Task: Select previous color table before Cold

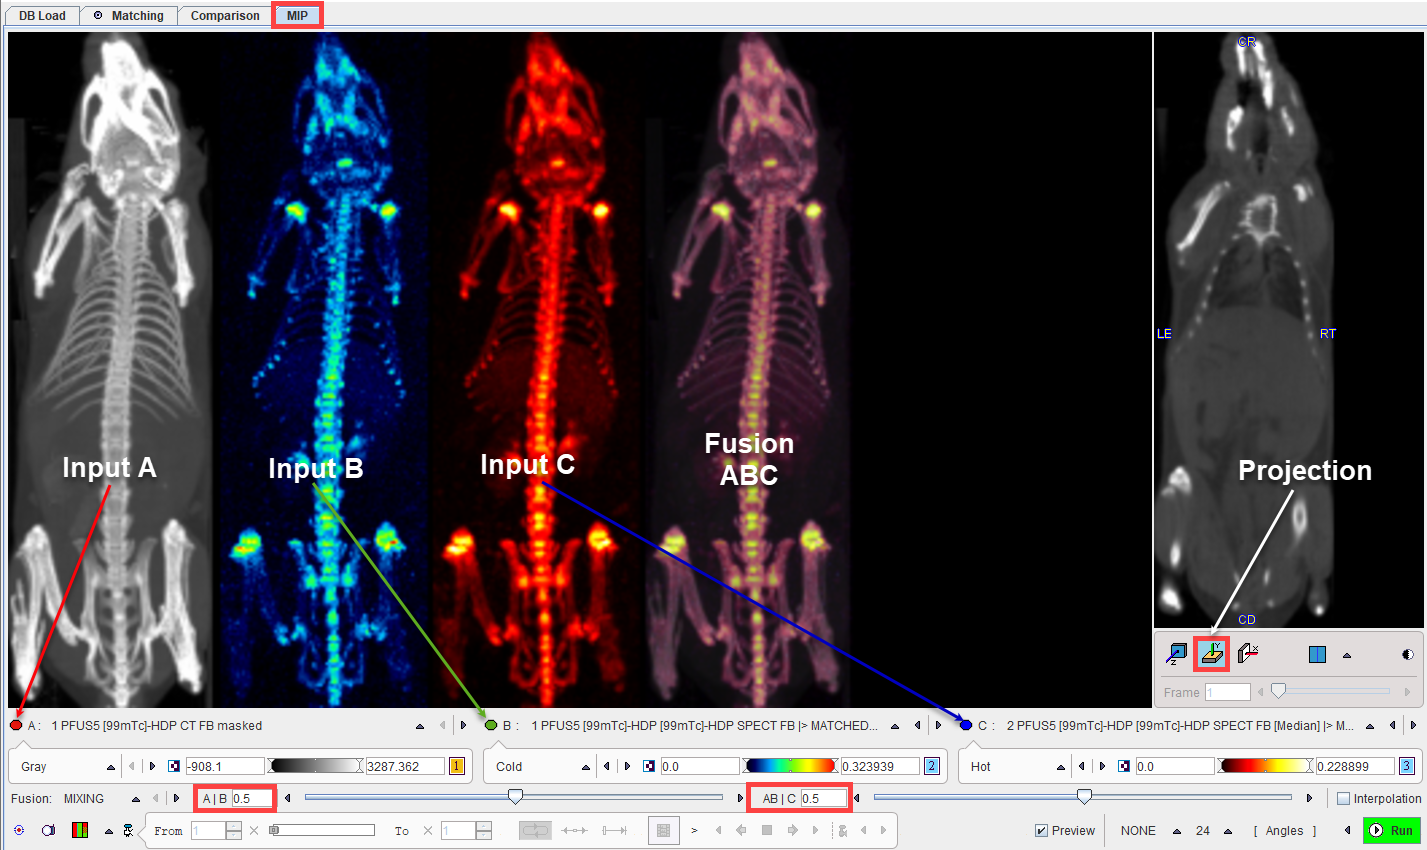Action: tap(607, 767)
